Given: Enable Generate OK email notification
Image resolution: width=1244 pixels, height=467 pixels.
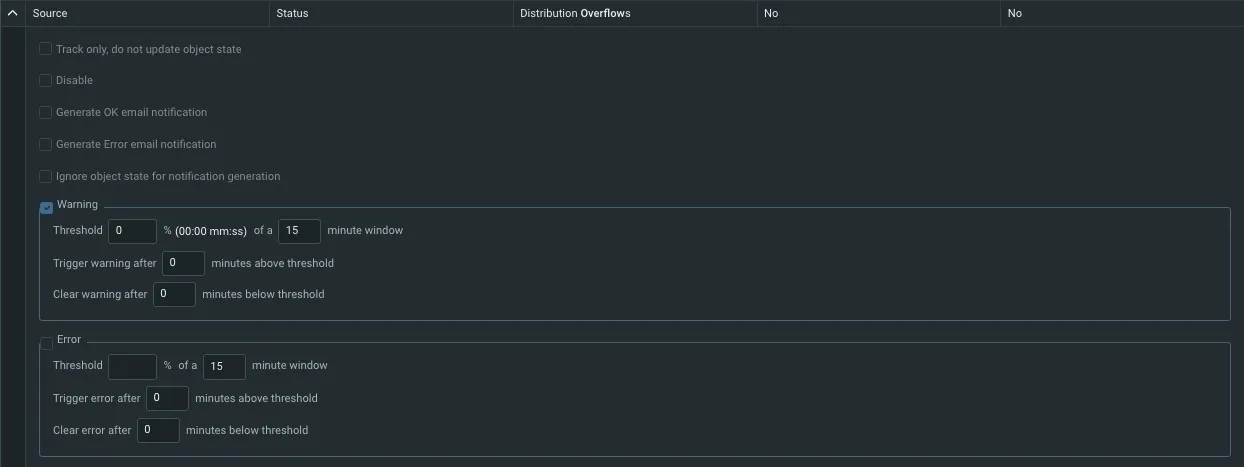Looking at the screenshot, I should coord(45,112).
